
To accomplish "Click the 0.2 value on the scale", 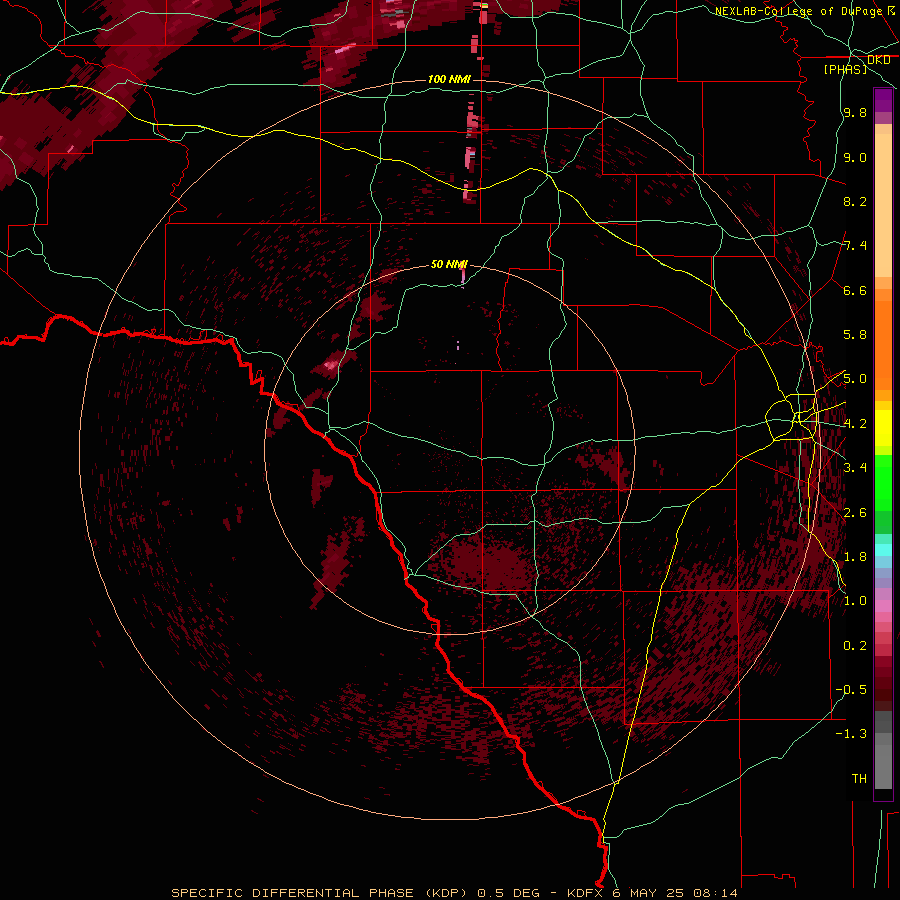I will pyautogui.click(x=855, y=646).
